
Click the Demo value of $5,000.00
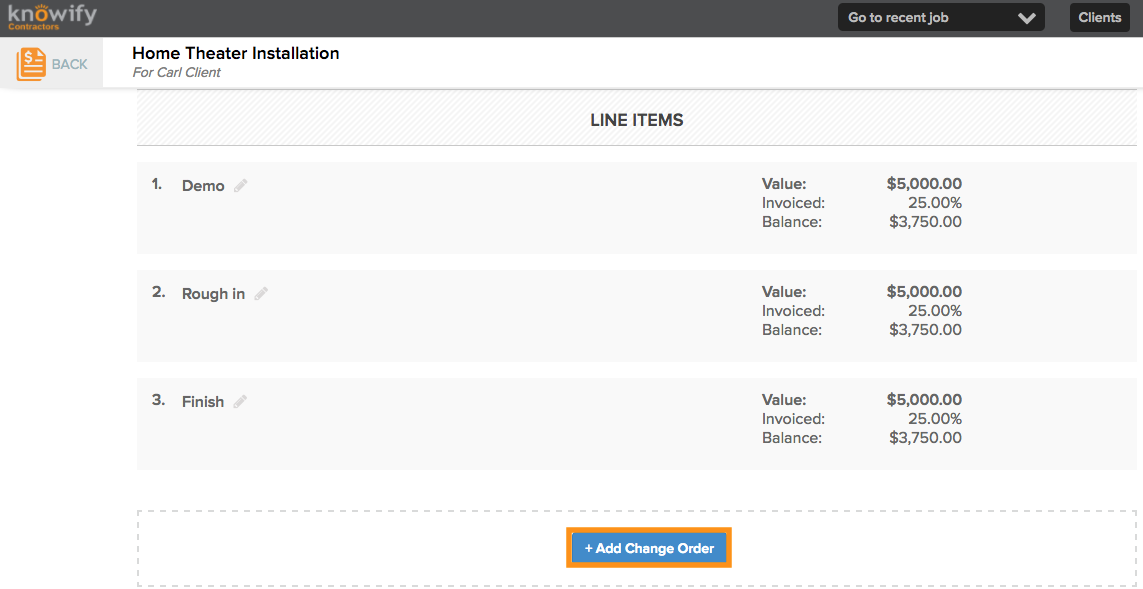[924, 184]
